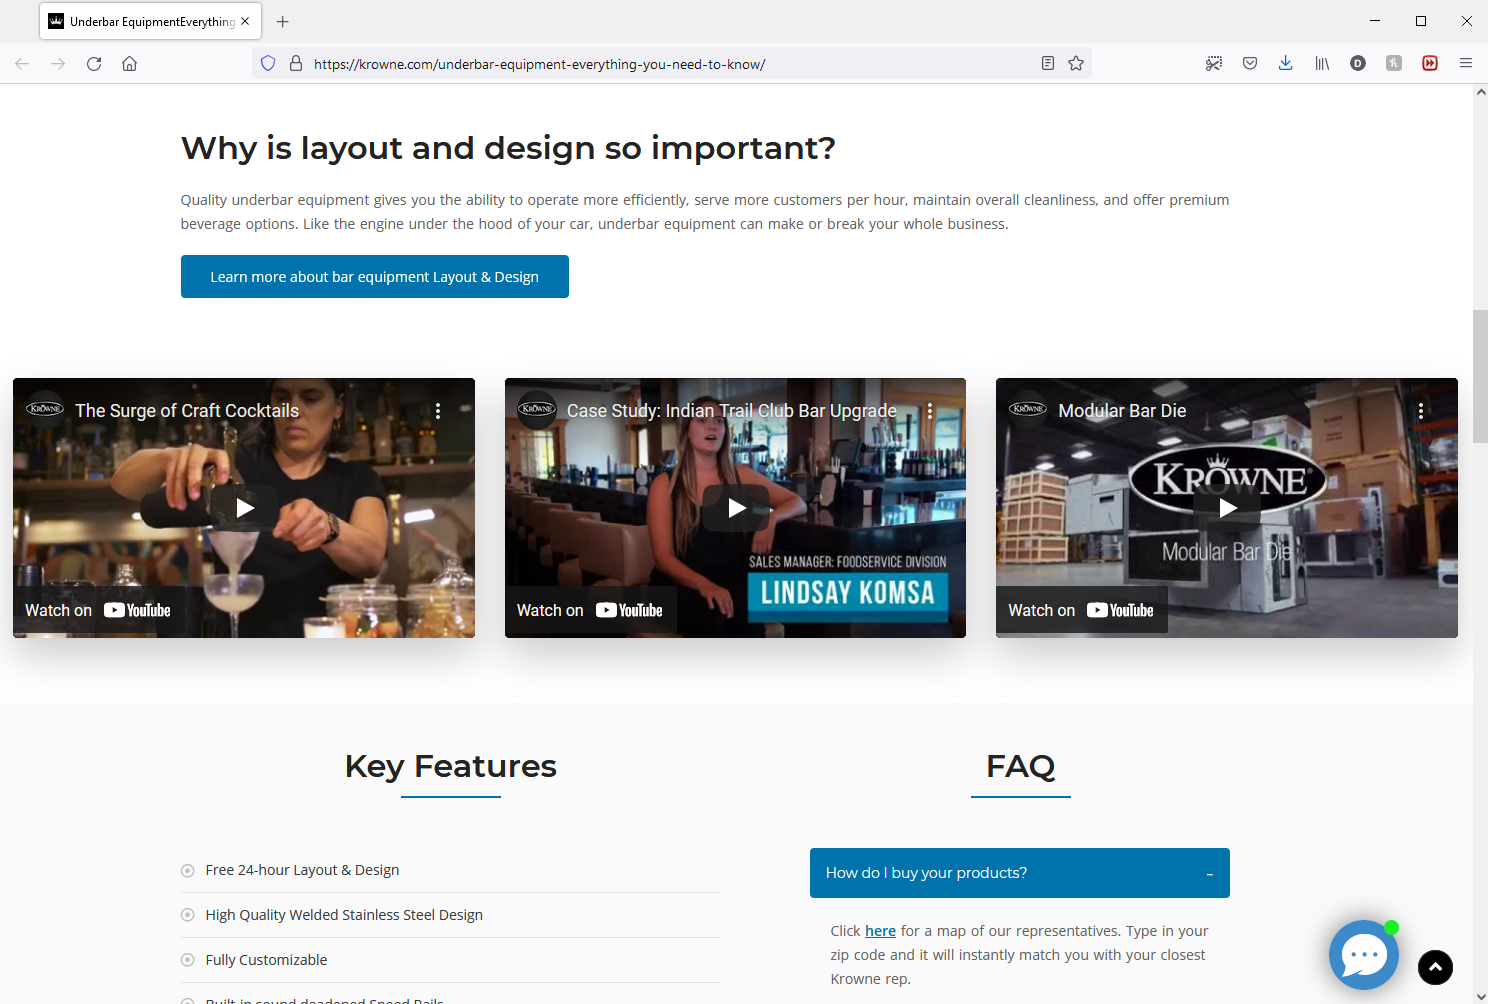Click Learn more about bar equipment Layout & Design

pos(374,277)
